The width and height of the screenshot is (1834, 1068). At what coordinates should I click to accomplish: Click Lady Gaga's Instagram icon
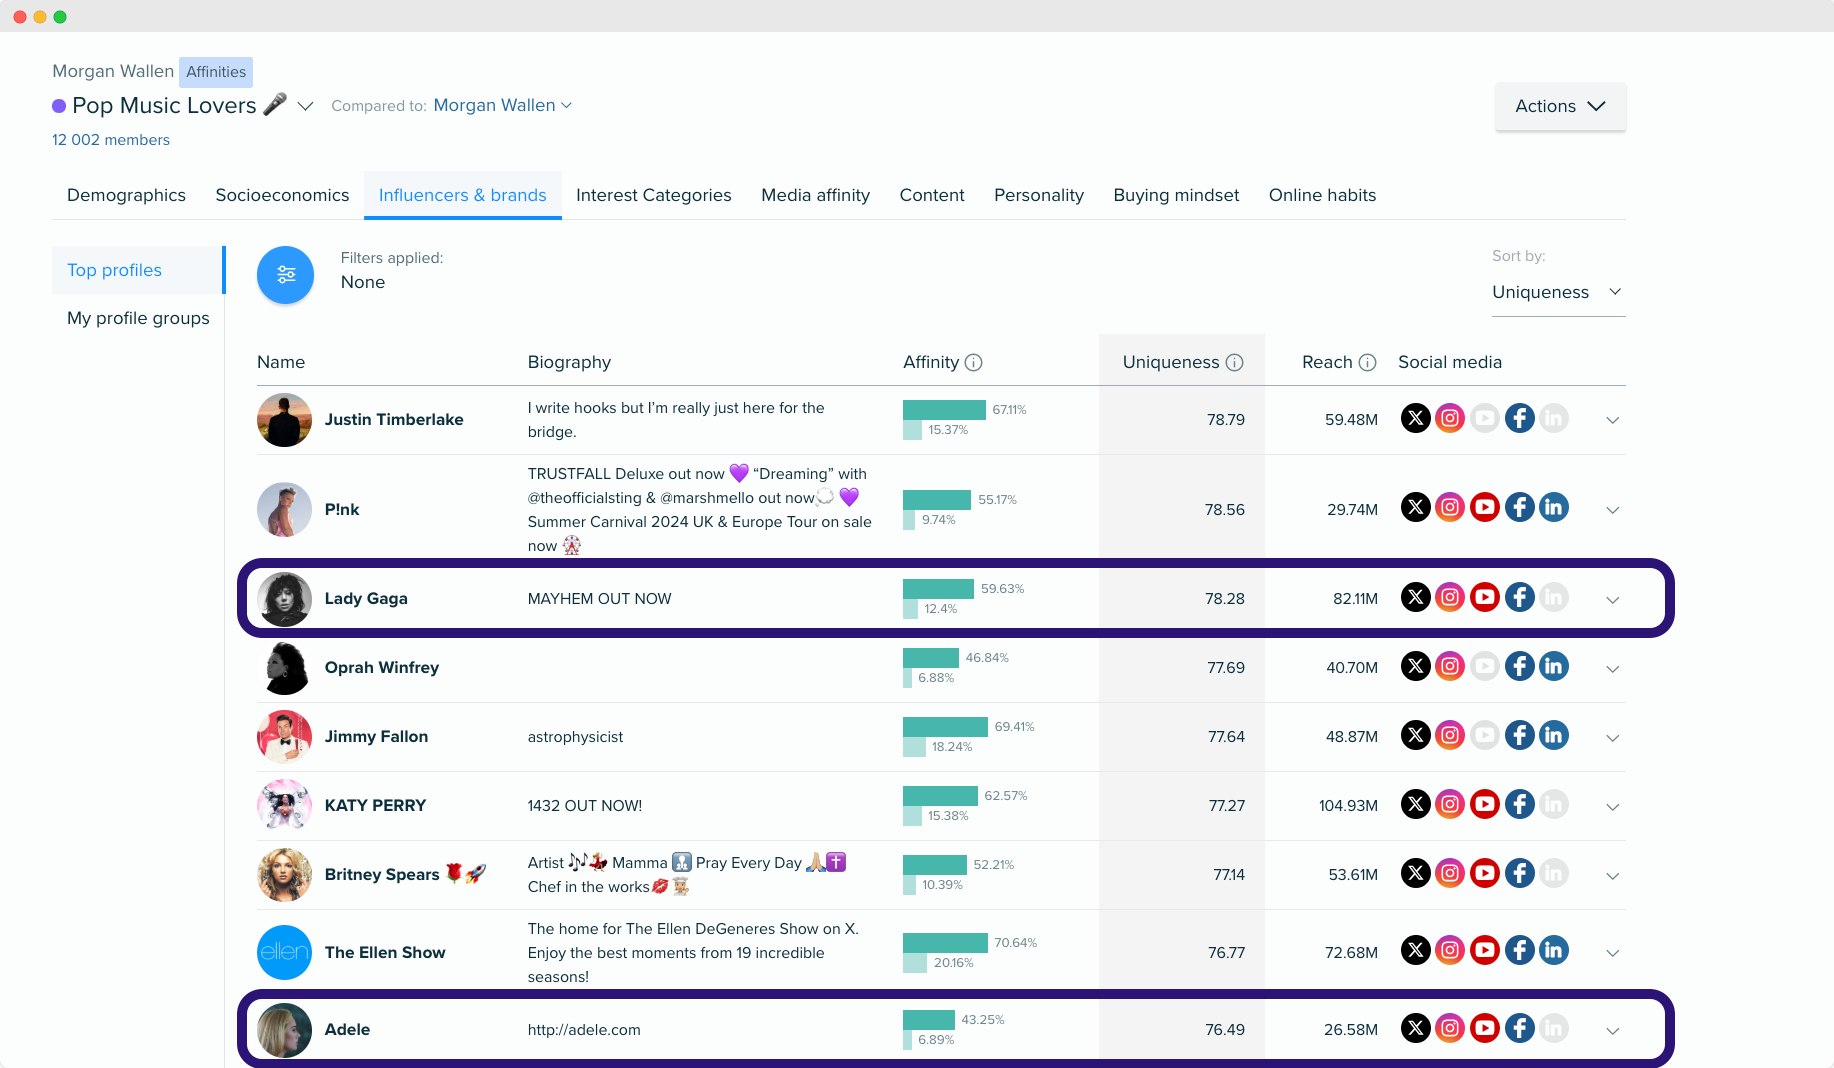click(1450, 598)
